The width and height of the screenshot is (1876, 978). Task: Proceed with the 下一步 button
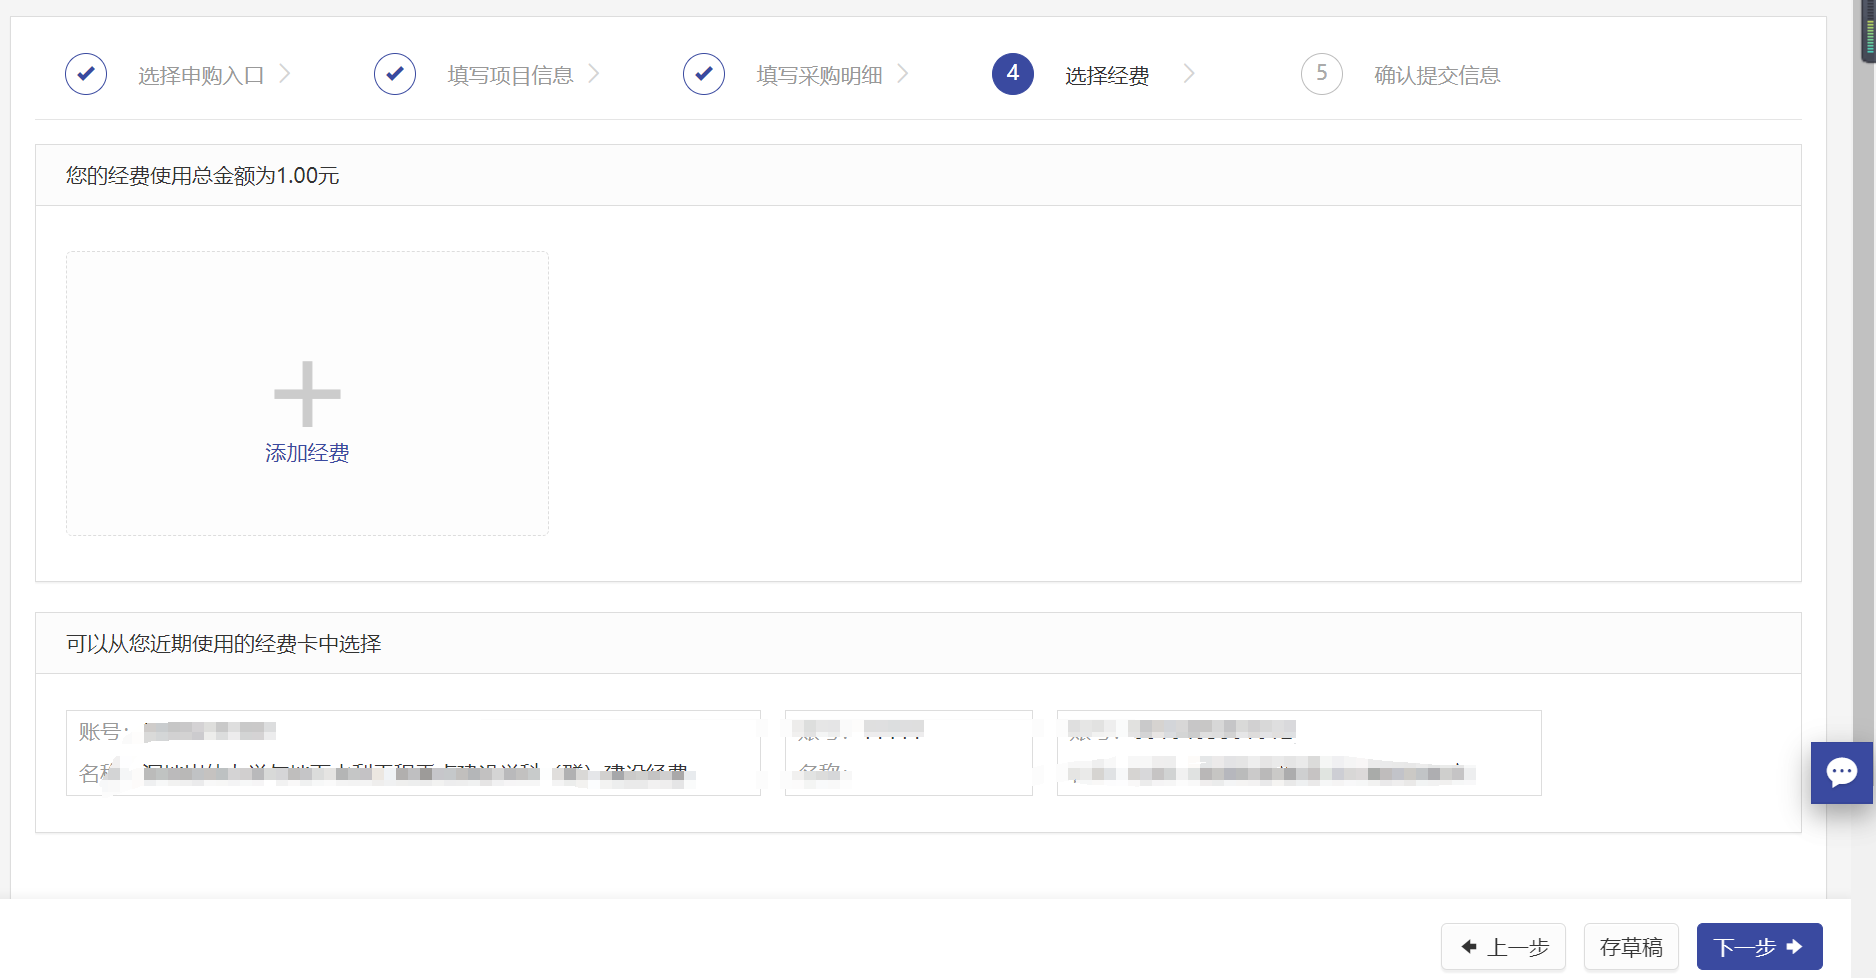1759,947
